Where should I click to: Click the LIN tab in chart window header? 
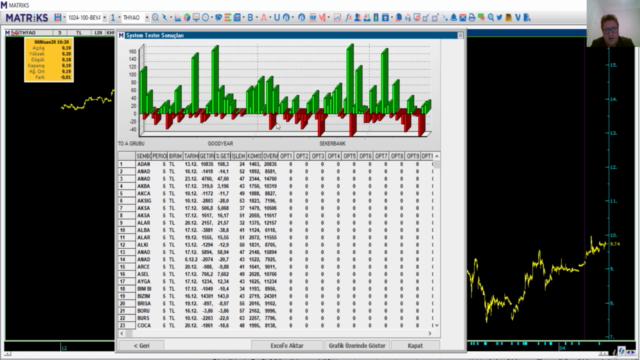coord(98,33)
